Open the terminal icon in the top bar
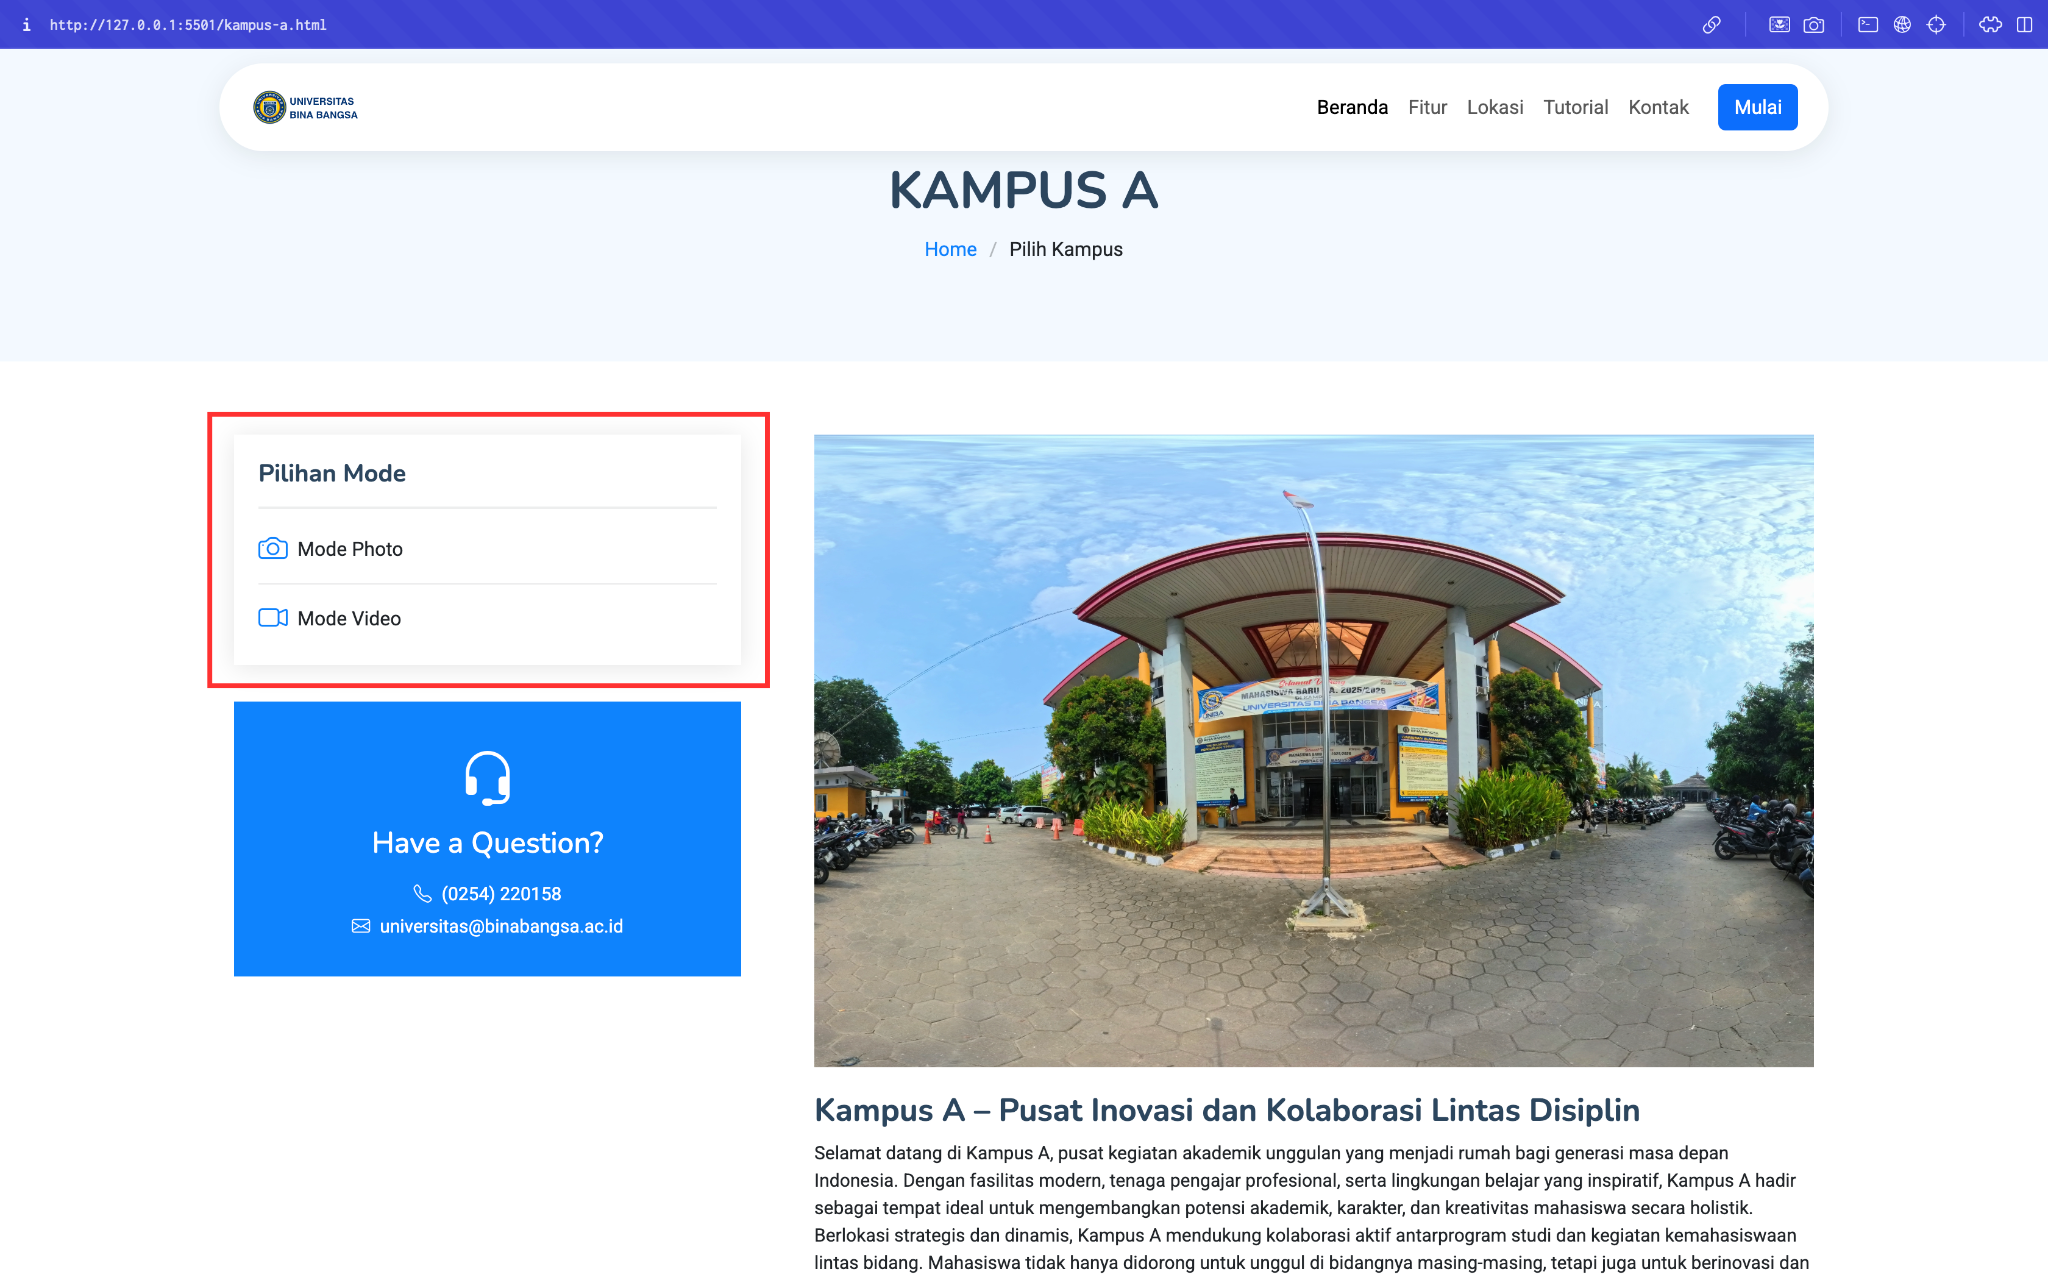 (x=1869, y=25)
